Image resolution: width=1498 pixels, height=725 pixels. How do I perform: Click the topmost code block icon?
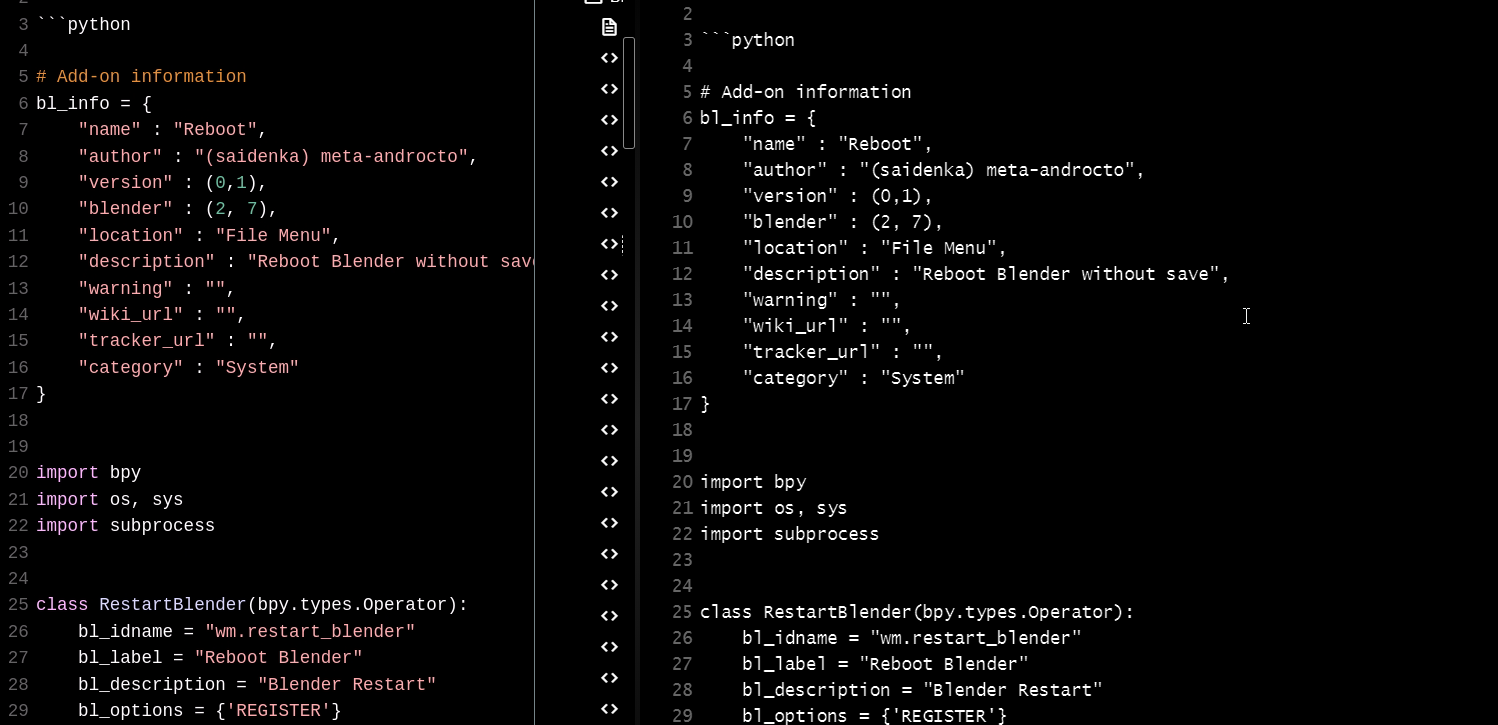coord(610,58)
